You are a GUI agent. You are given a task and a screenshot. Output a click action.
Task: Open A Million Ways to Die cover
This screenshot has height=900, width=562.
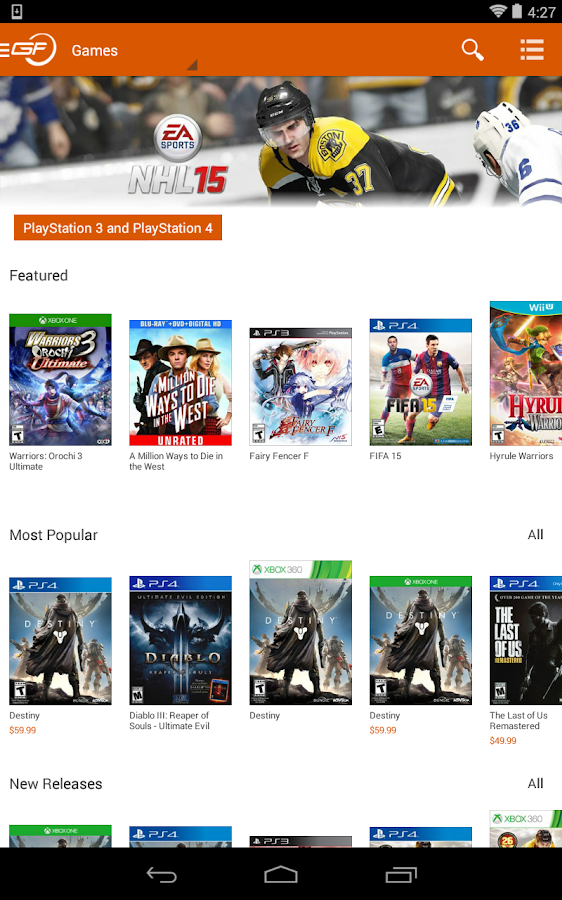180,383
